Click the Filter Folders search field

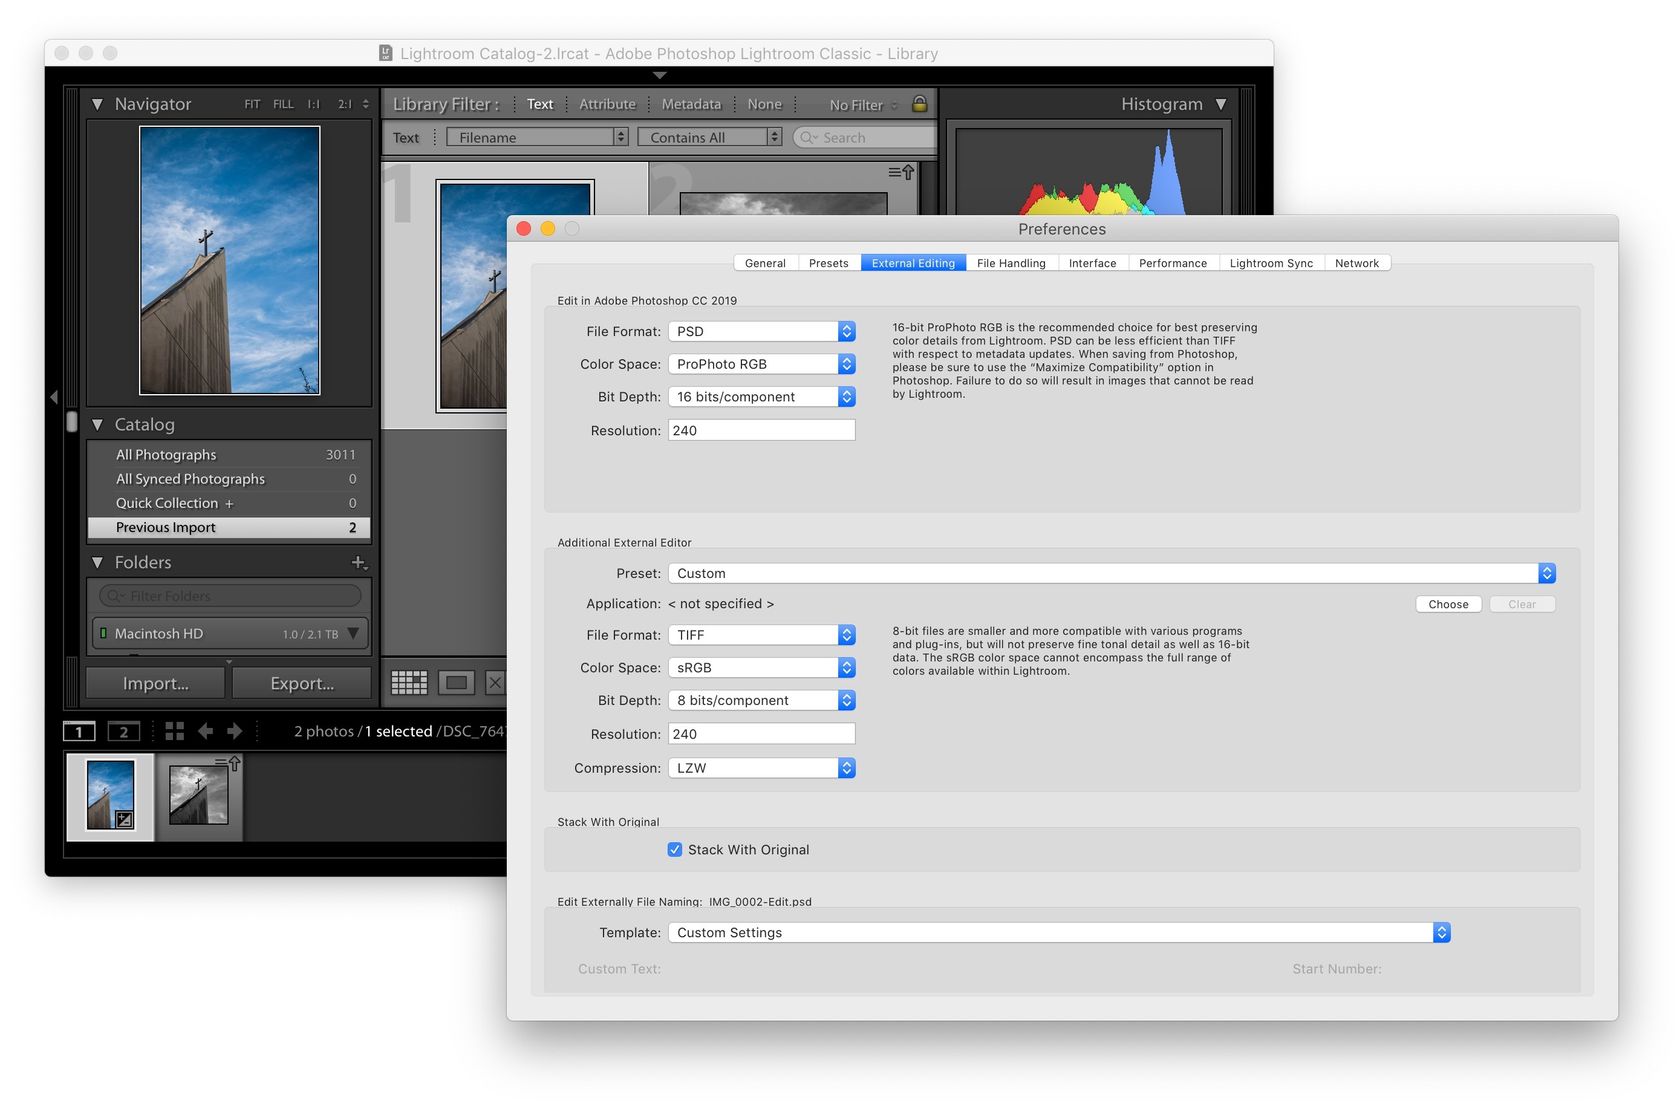pyautogui.click(x=230, y=596)
